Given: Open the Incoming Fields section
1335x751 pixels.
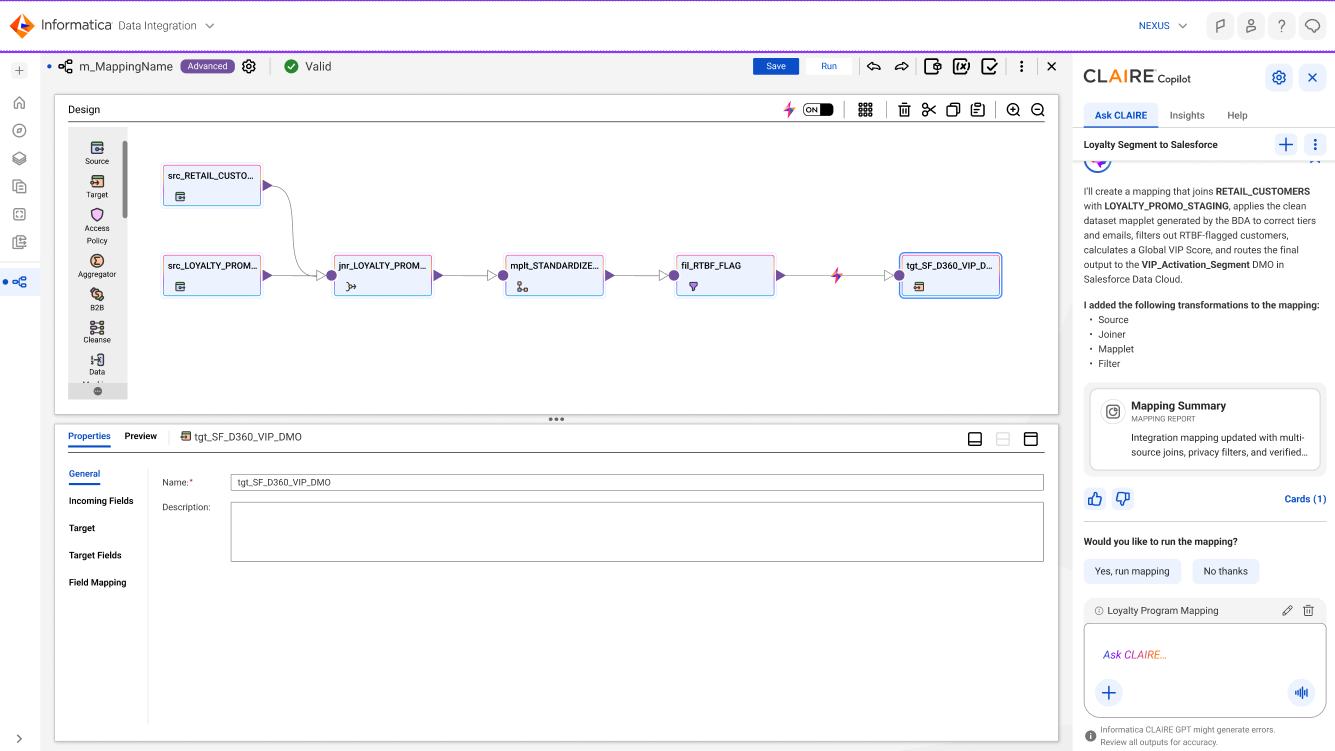Looking at the screenshot, I should pyautogui.click(x=101, y=501).
